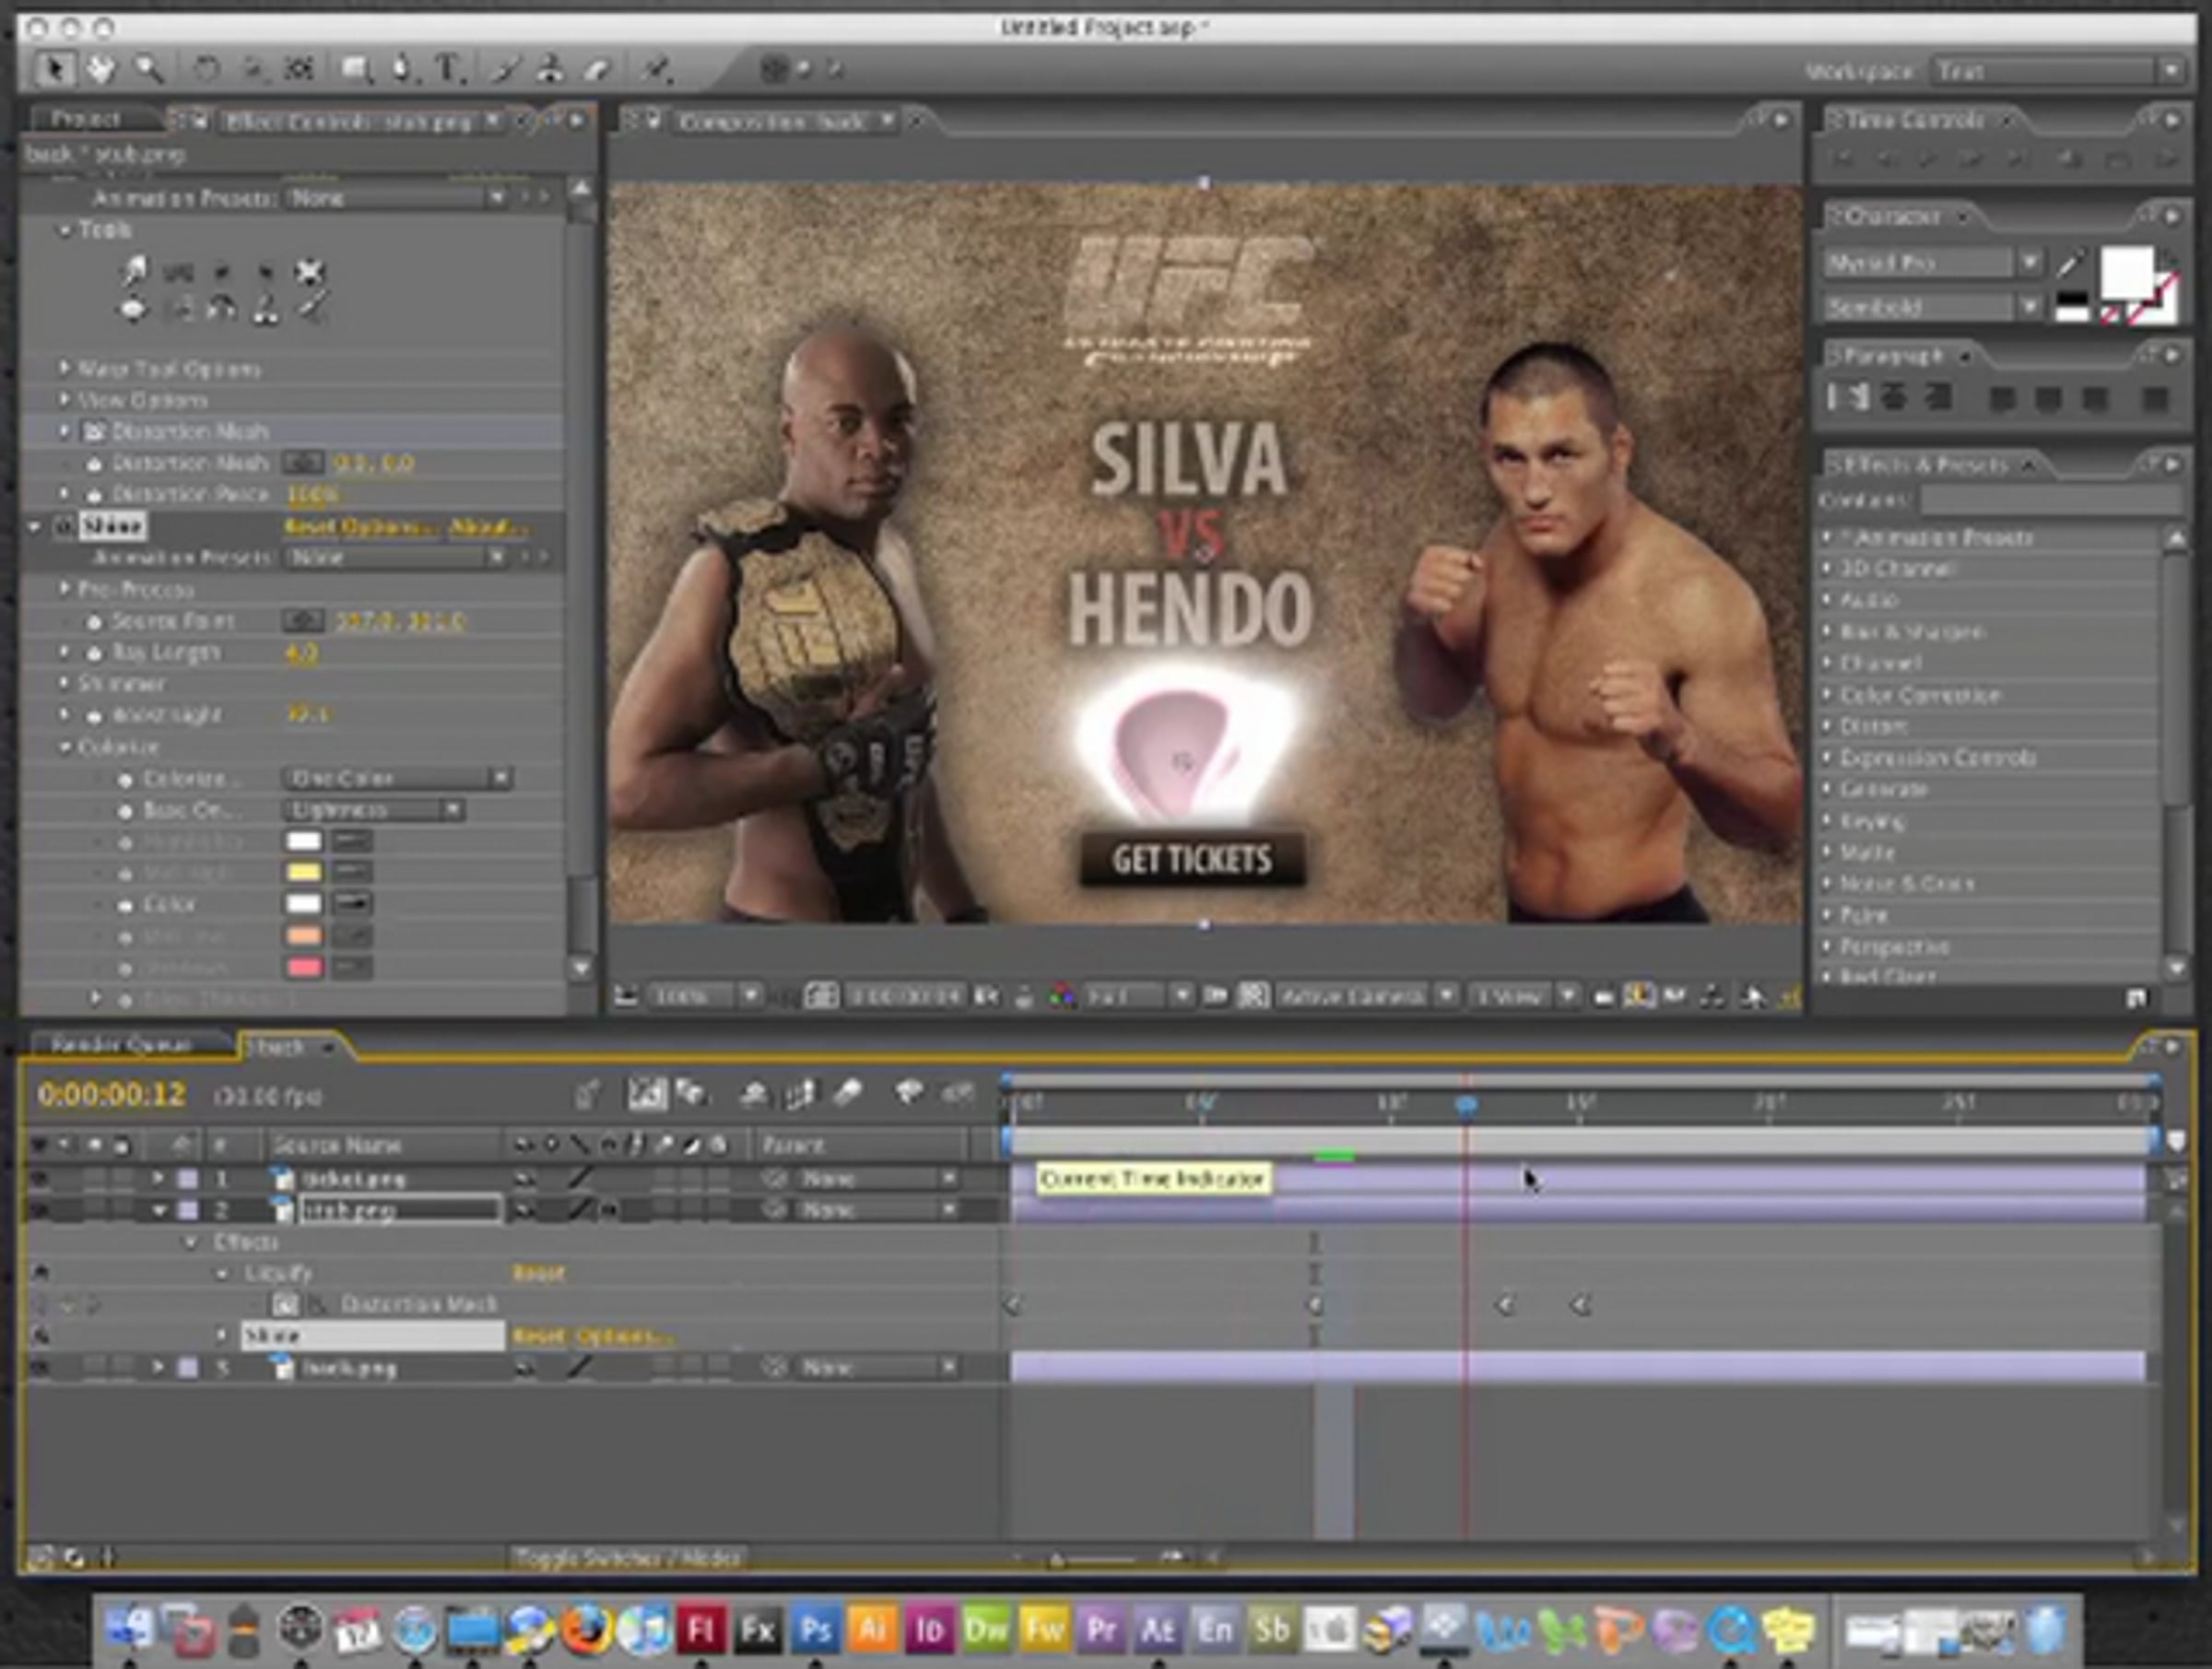Toggle Shine effect in Effect Controls
Image resolution: width=2212 pixels, height=1669 pixels.
63,526
